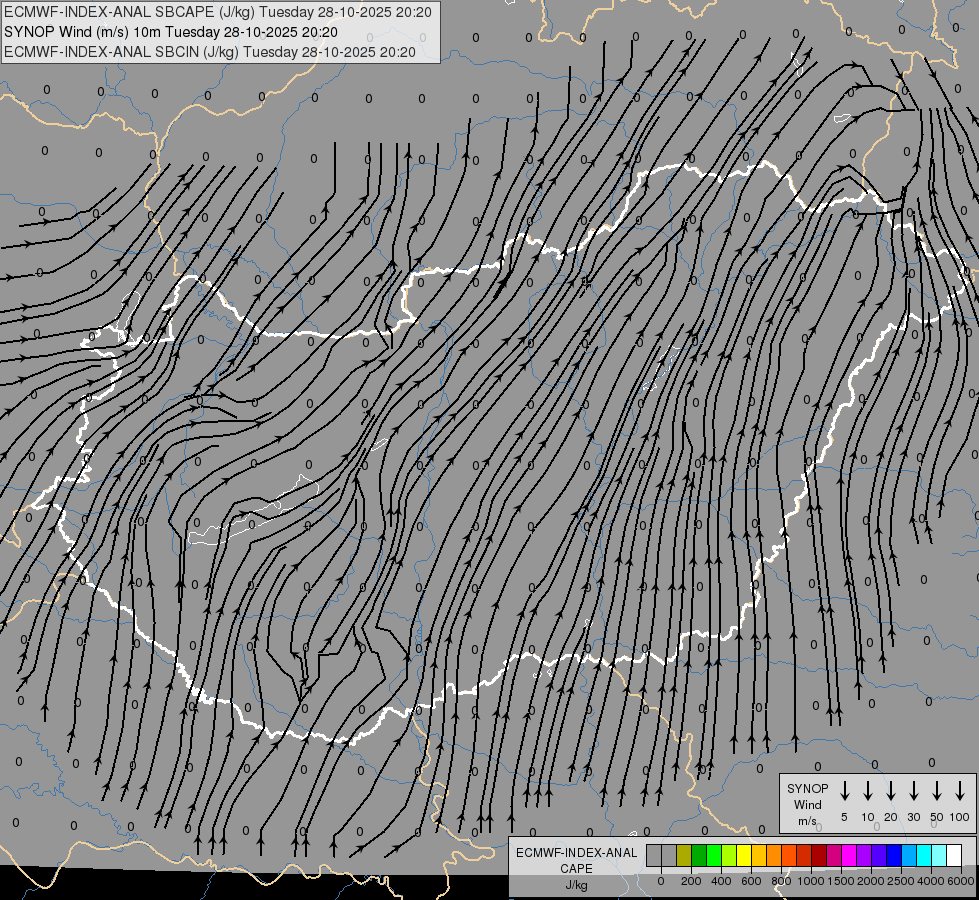979x900 pixels.
Task: Choose the pale cyan CAPE swatch
Action: 939,855
